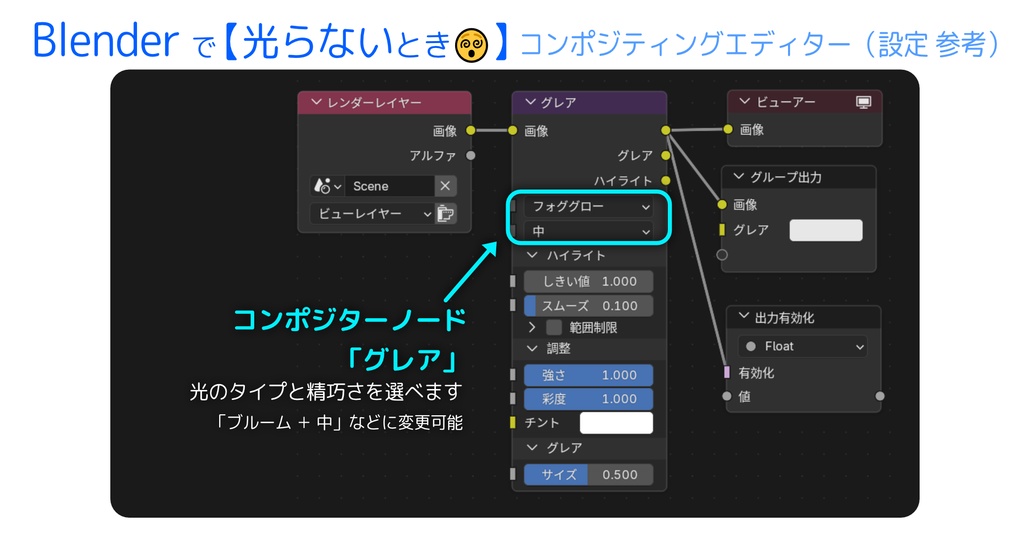The height and width of the screenshot is (537, 1024).
Task: Adjust the 彩度 1.000 slider
Action: [x=588, y=399]
